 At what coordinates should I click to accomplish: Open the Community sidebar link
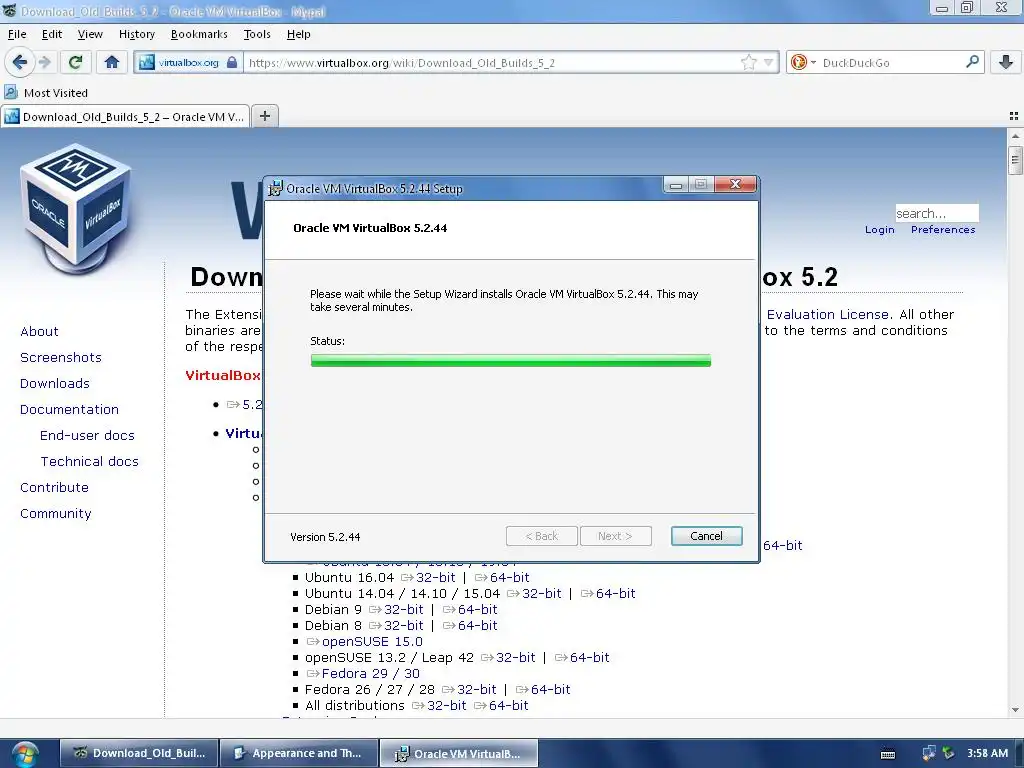[x=56, y=514]
